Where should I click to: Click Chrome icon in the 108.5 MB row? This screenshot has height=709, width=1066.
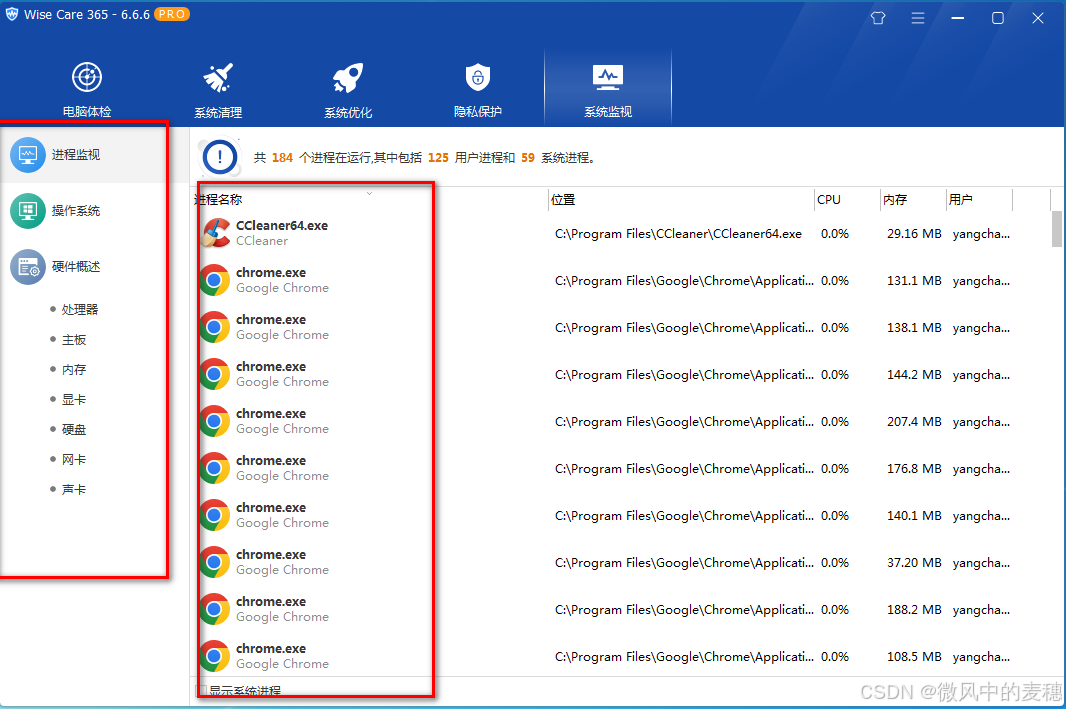[214, 655]
